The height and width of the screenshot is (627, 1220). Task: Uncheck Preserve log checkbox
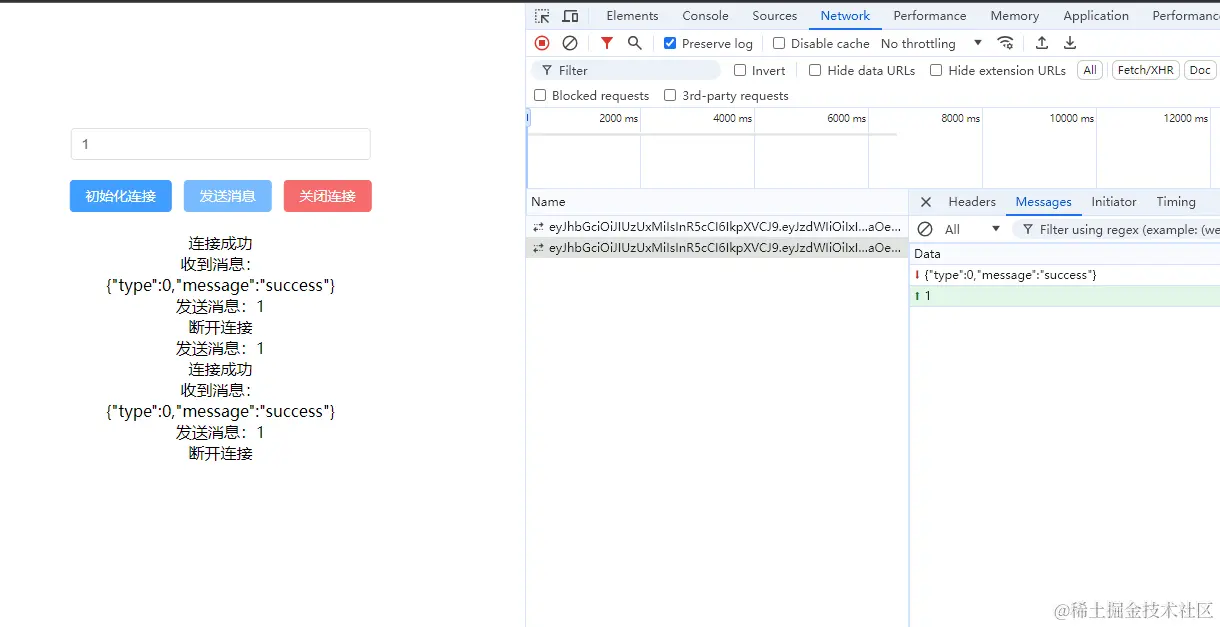(x=670, y=43)
